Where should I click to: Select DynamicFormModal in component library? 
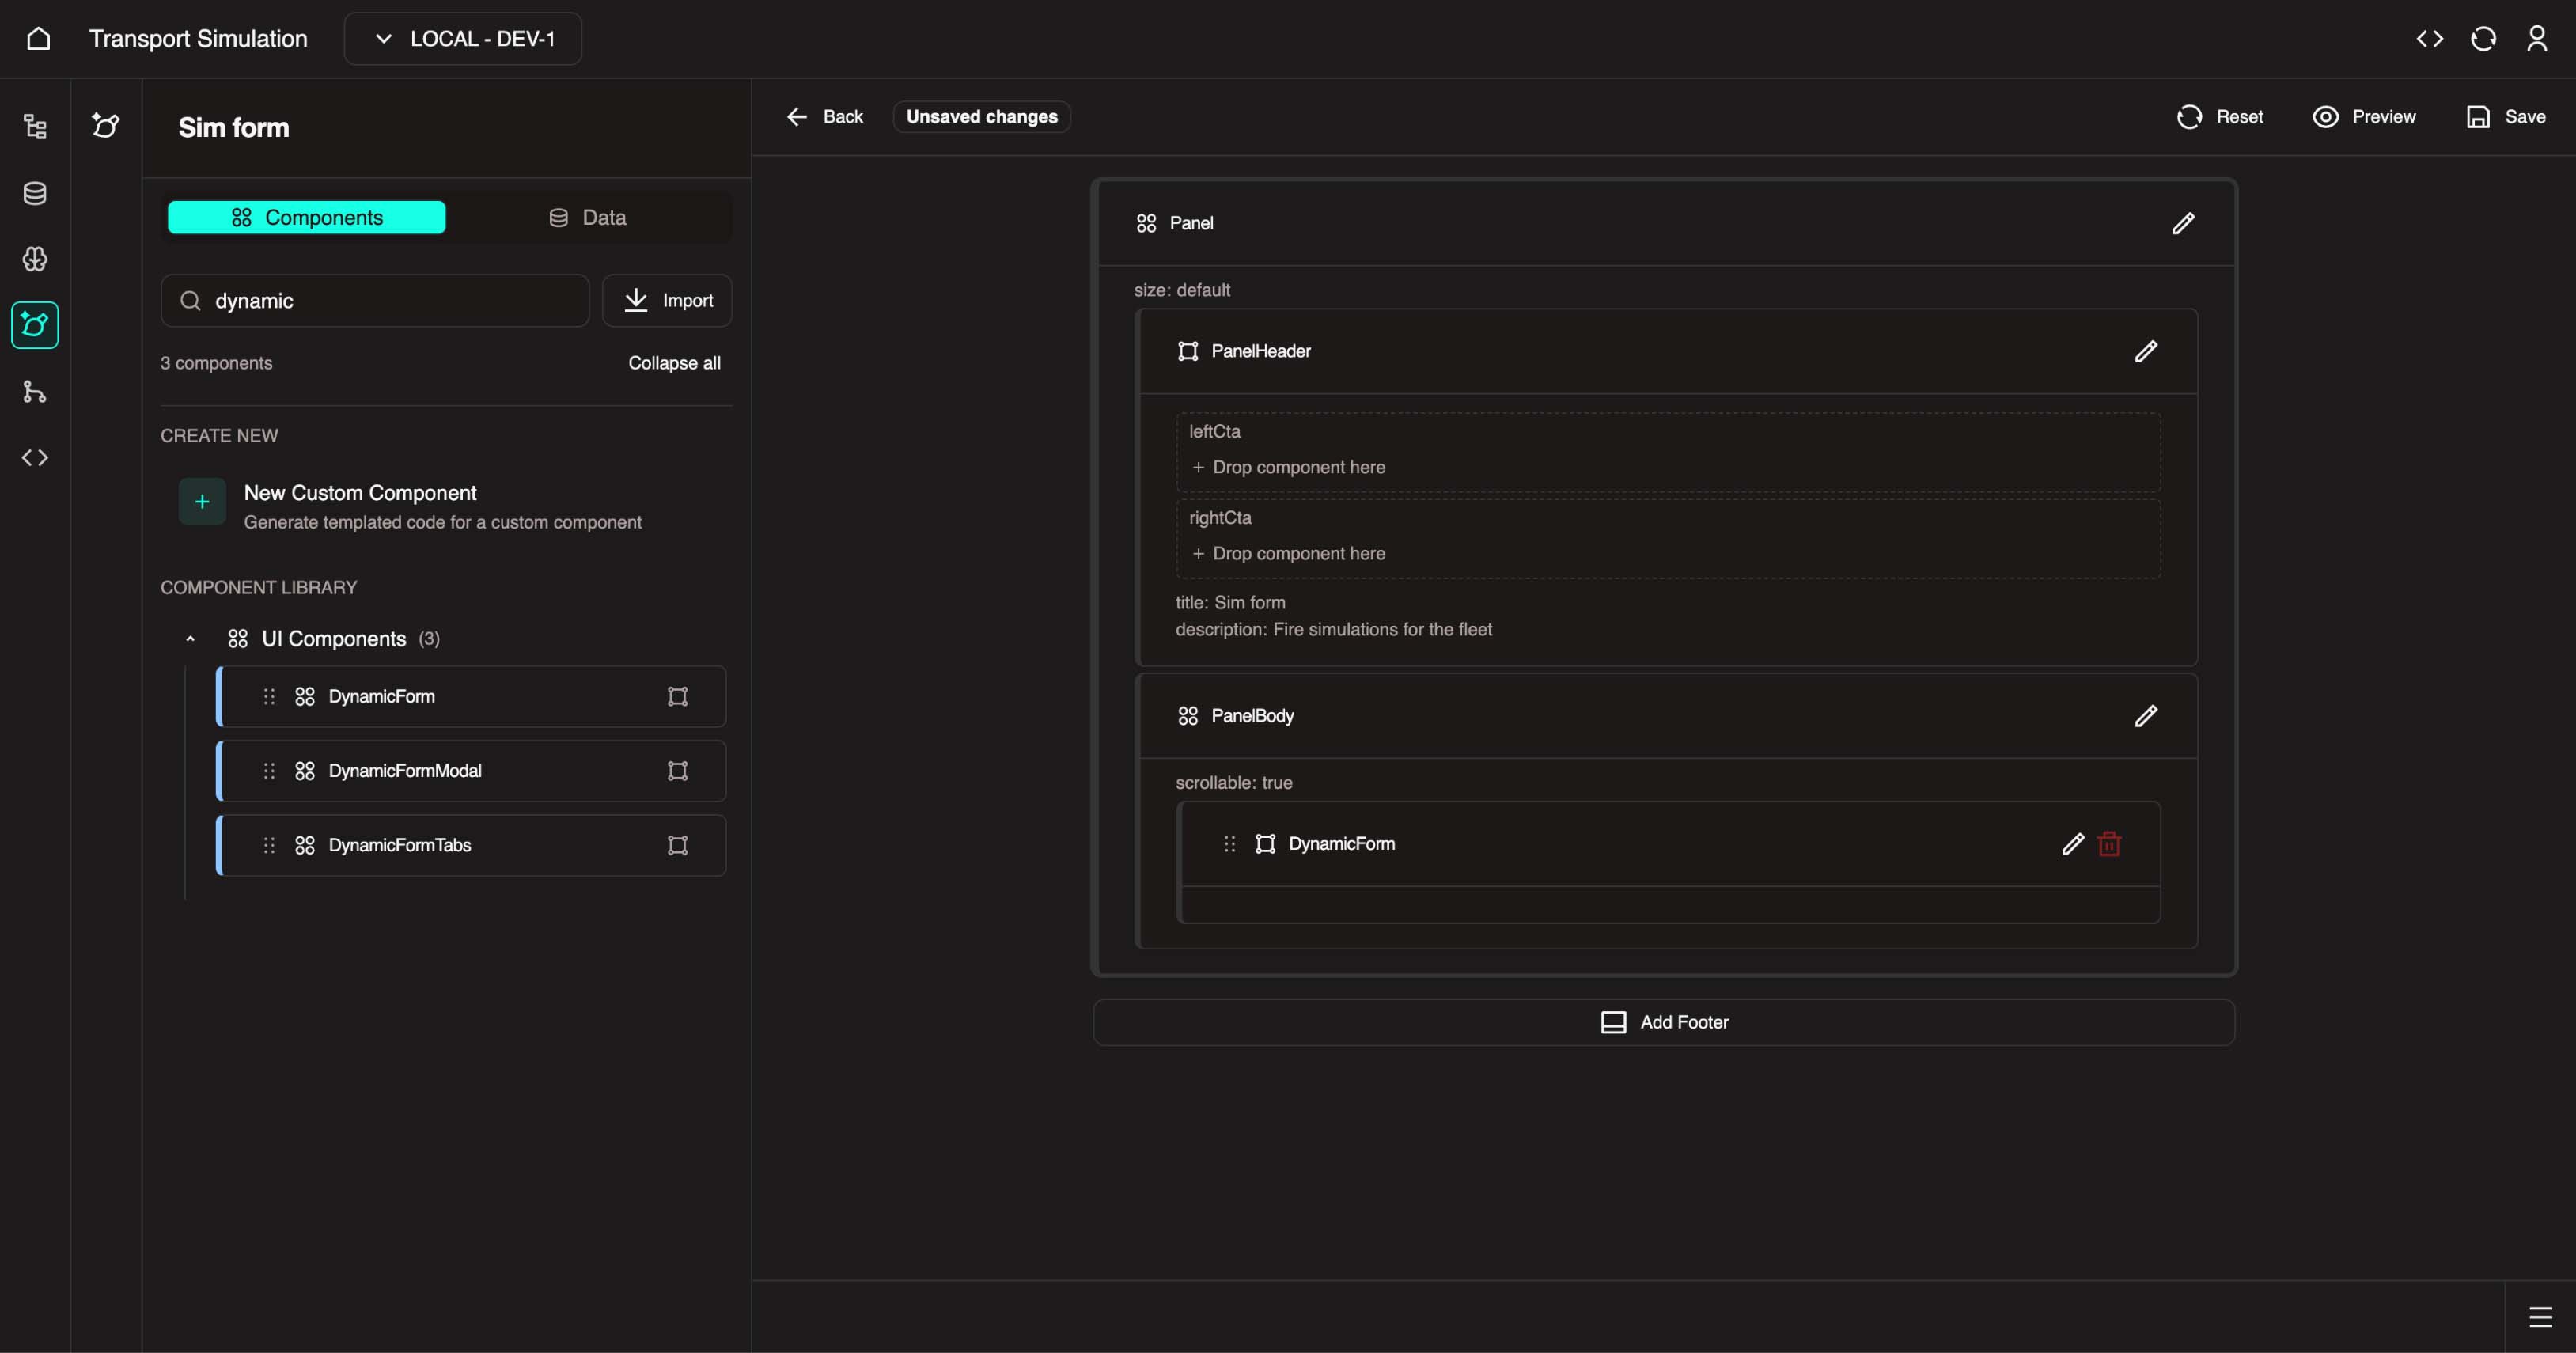point(471,770)
